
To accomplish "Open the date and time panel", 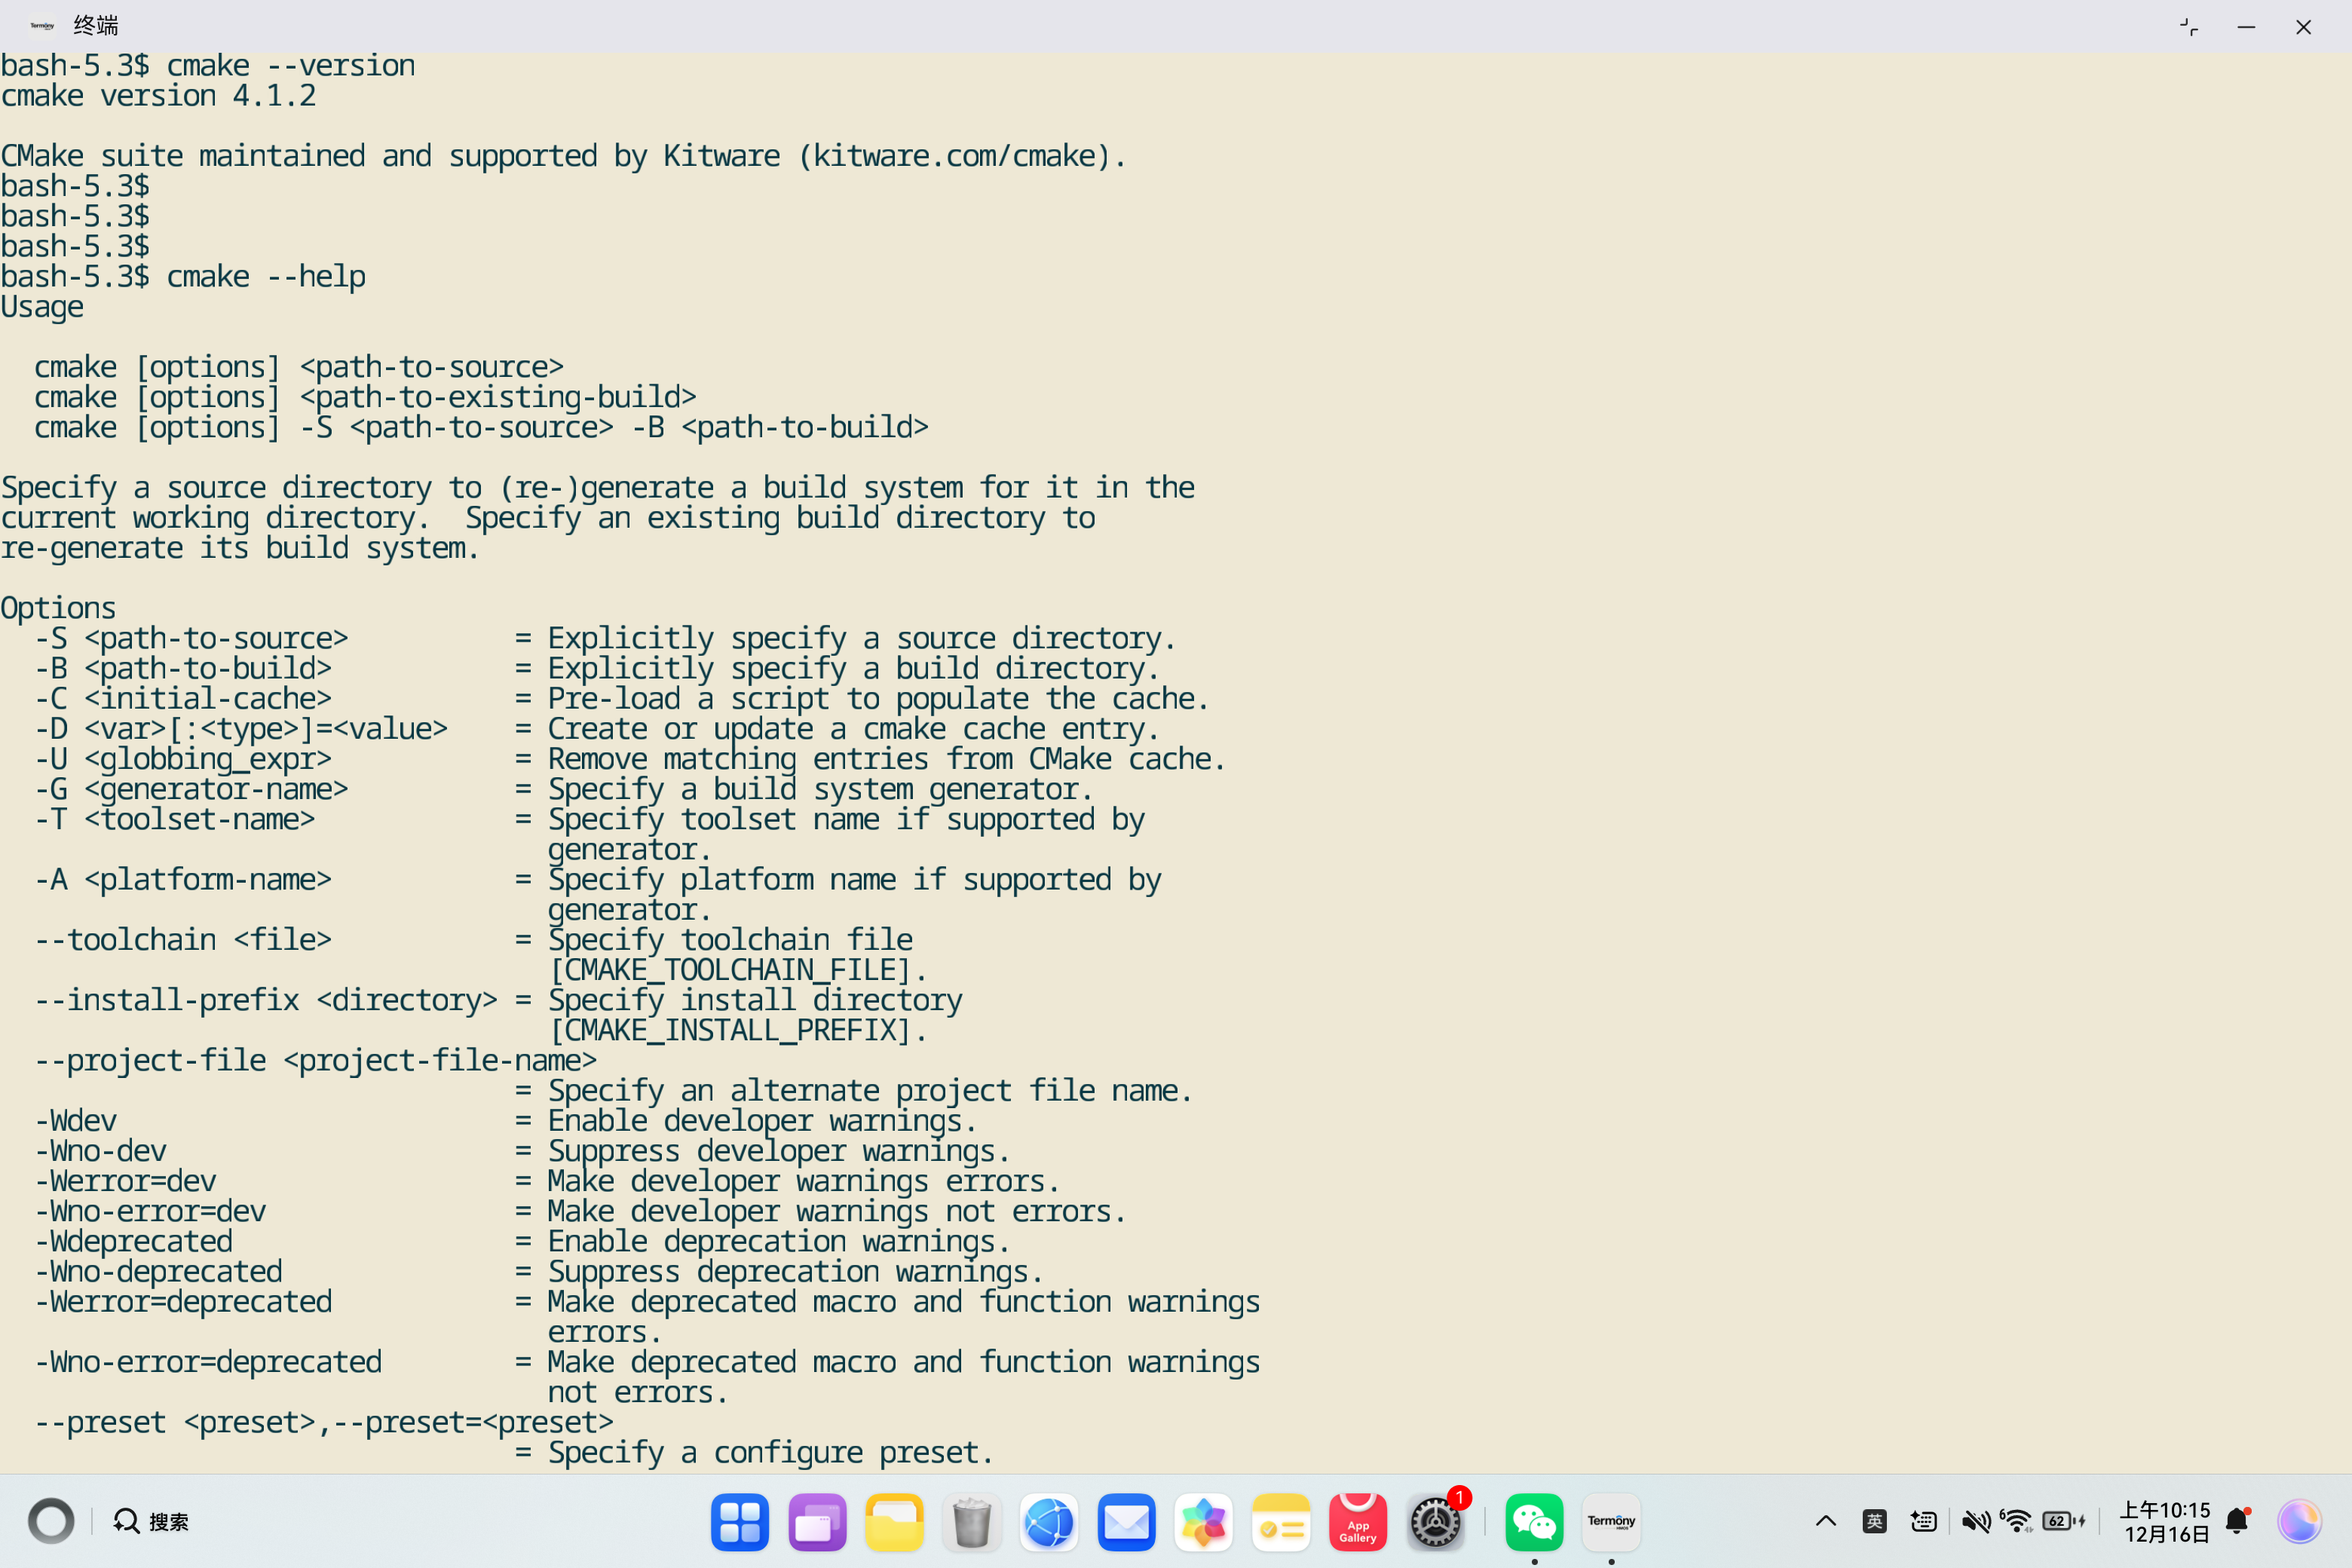I will 2165,1521.
